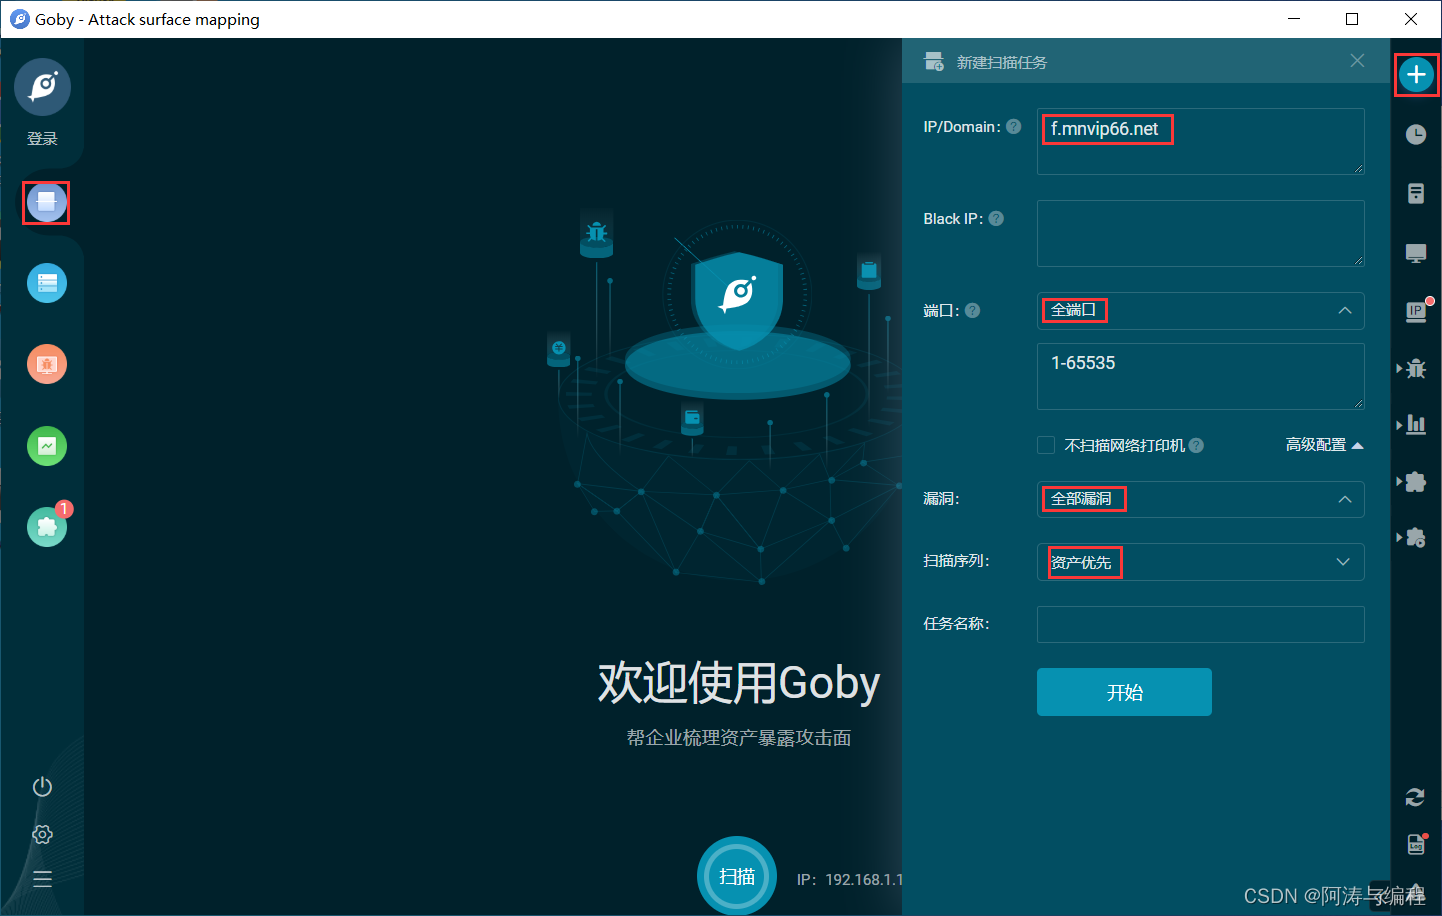Collapse the 高级配置 advanced settings

[x=1322, y=445]
